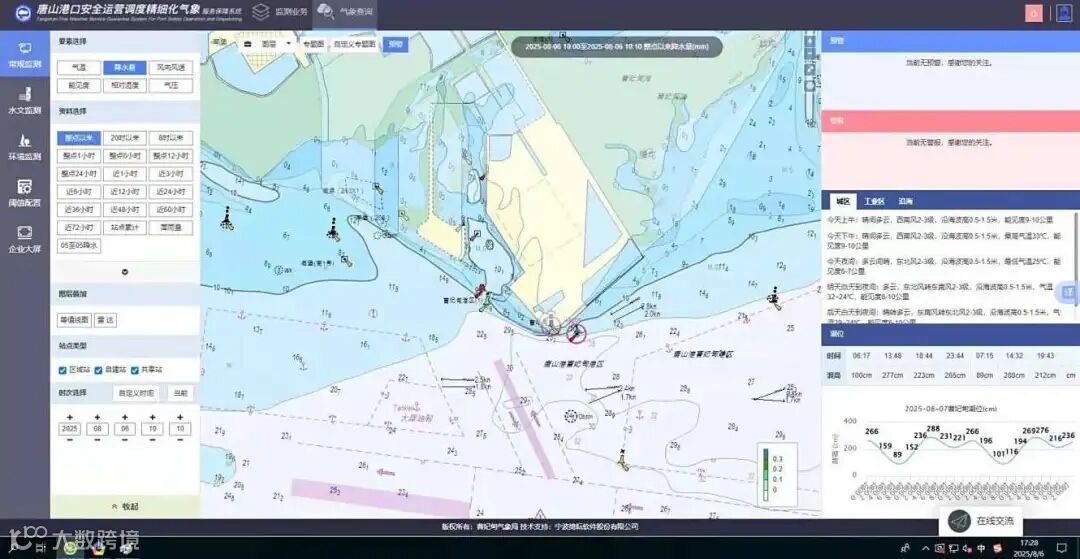Click the floating blue side tab icon
The height and width of the screenshot is (559, 1080).
click(x=1070, y=293)
